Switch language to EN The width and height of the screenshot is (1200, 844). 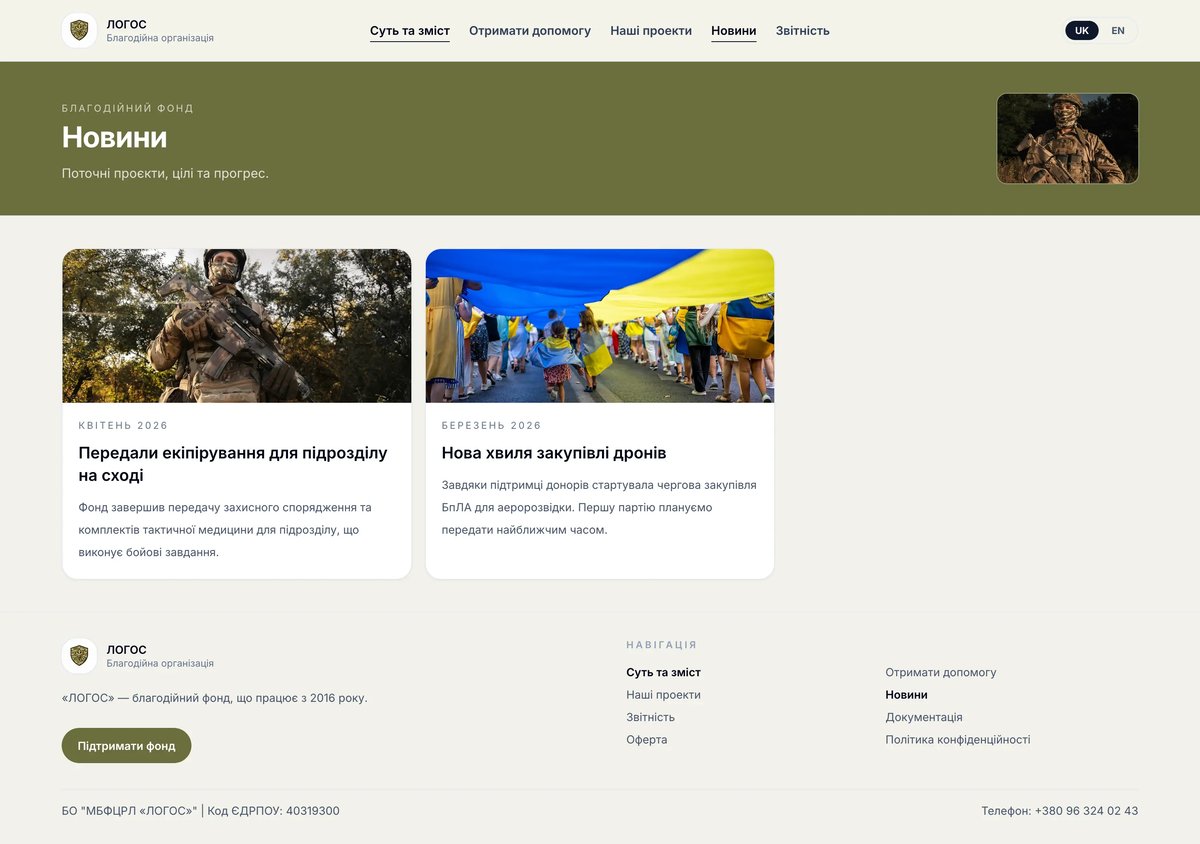pyautogui.click(x=1118, y=31)
